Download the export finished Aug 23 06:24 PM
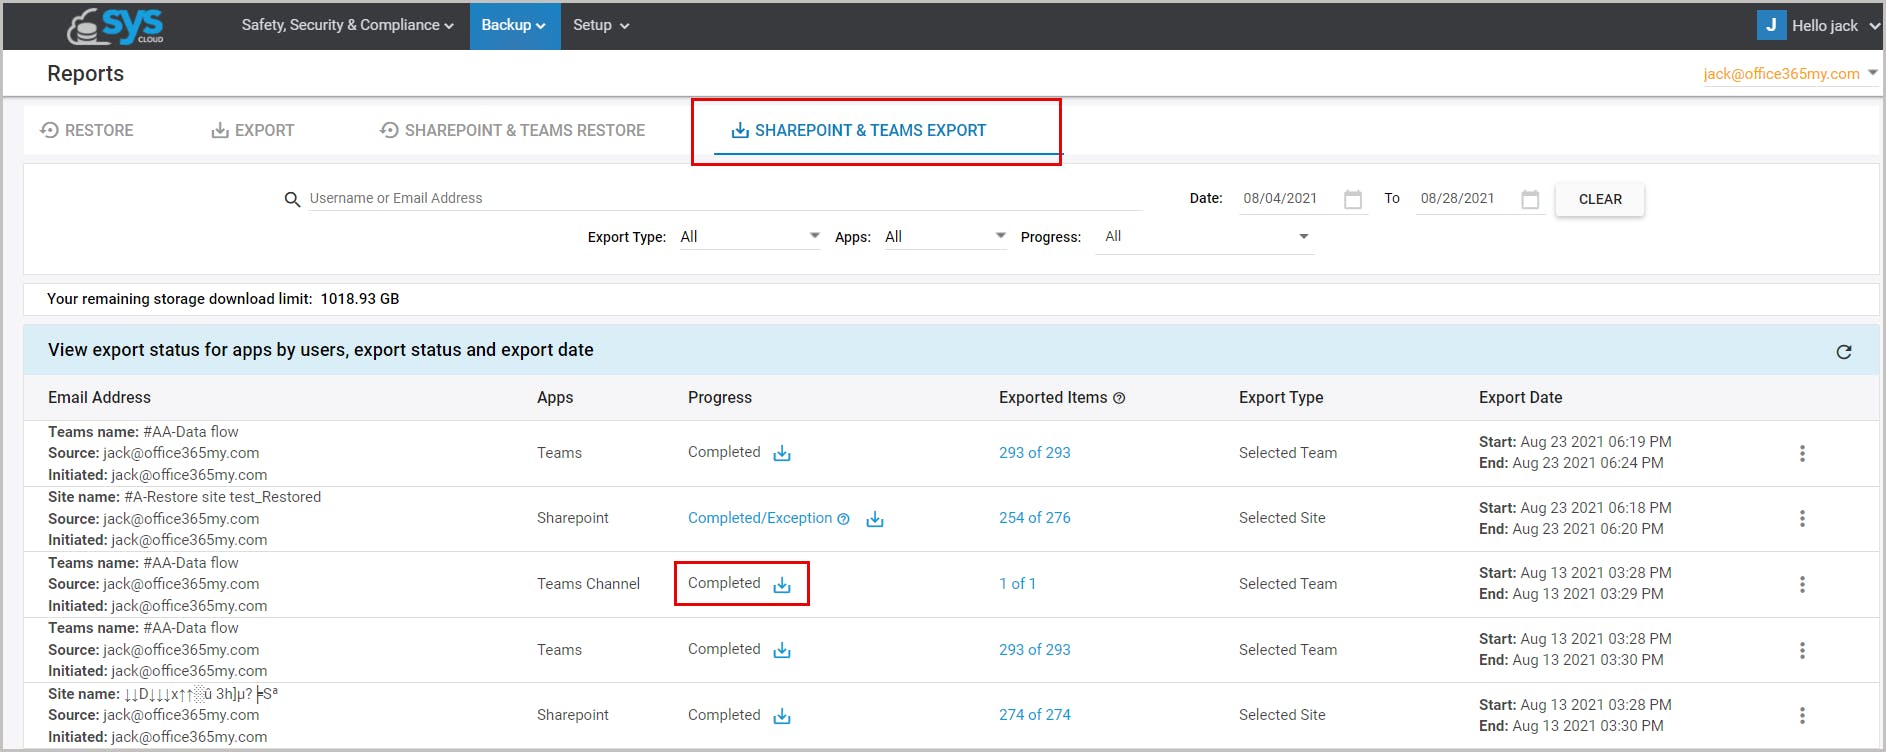The height and width of the screenshot is (752, 1886). (x=782, y=454)
